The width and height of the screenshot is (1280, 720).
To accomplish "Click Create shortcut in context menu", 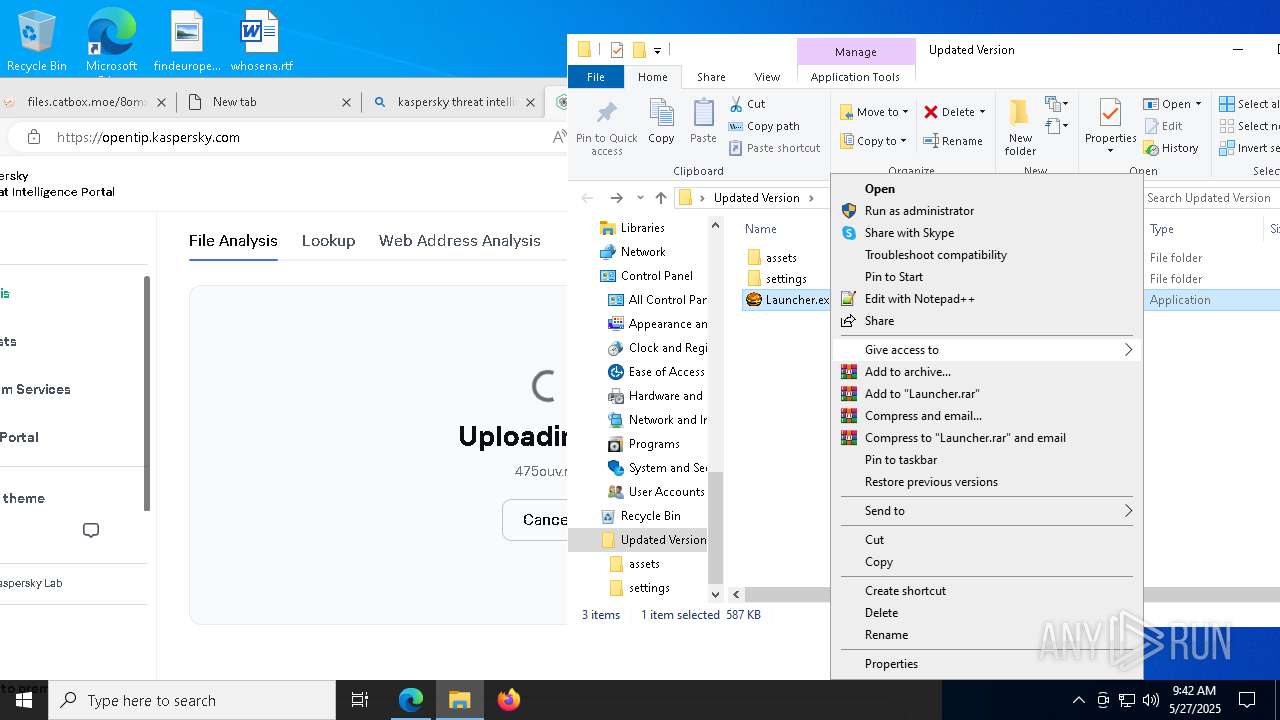I will [986, 591].
